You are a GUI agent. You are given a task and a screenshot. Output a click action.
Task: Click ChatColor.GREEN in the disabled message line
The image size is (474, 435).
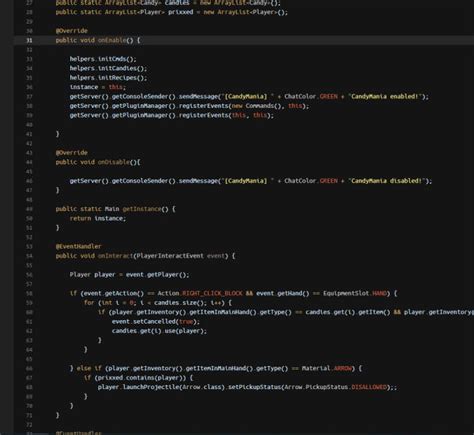pyautogui.click(x=311, y=181)
